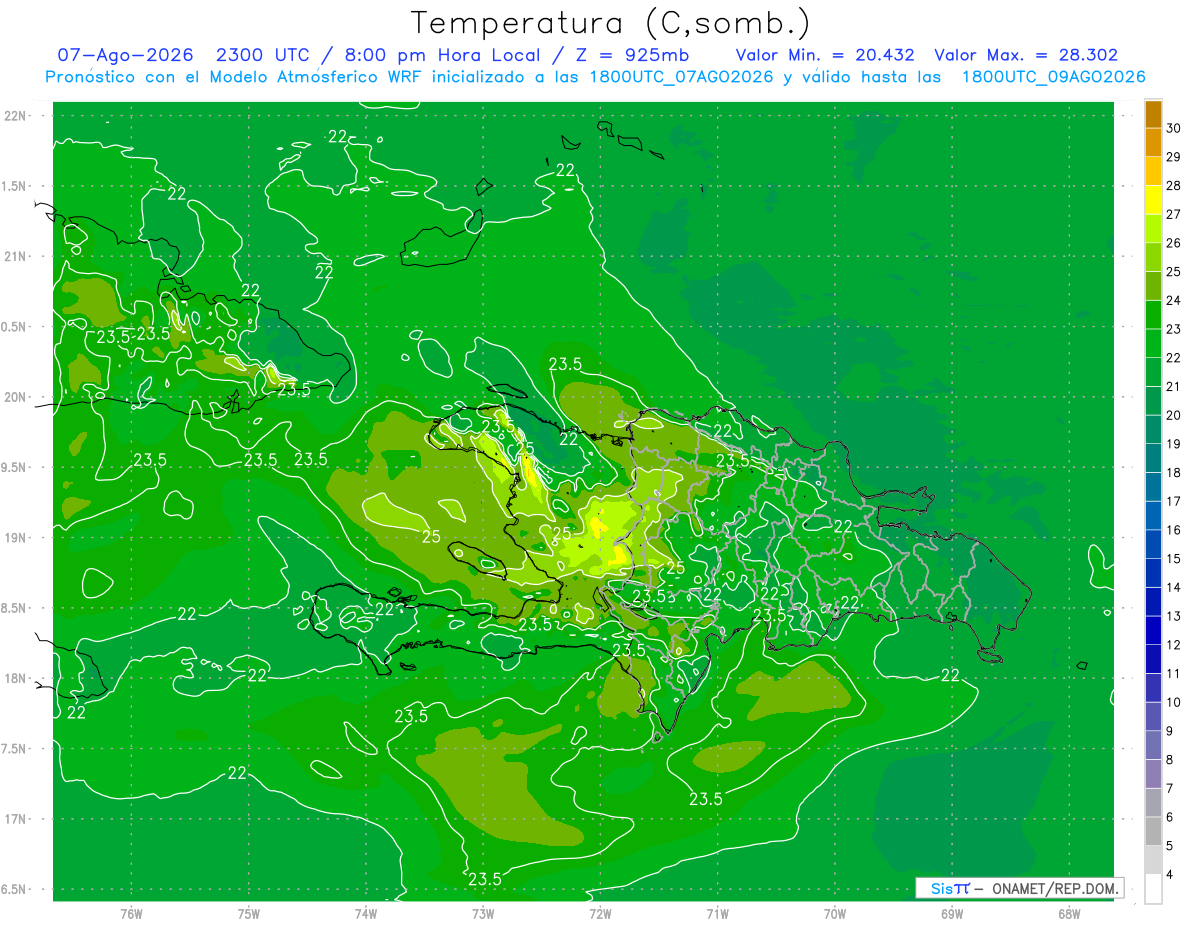Screen dimensions: 1200x927
Task: Click 'Valor Min. = 20.432' text
Action: click(x=825, y=55)
